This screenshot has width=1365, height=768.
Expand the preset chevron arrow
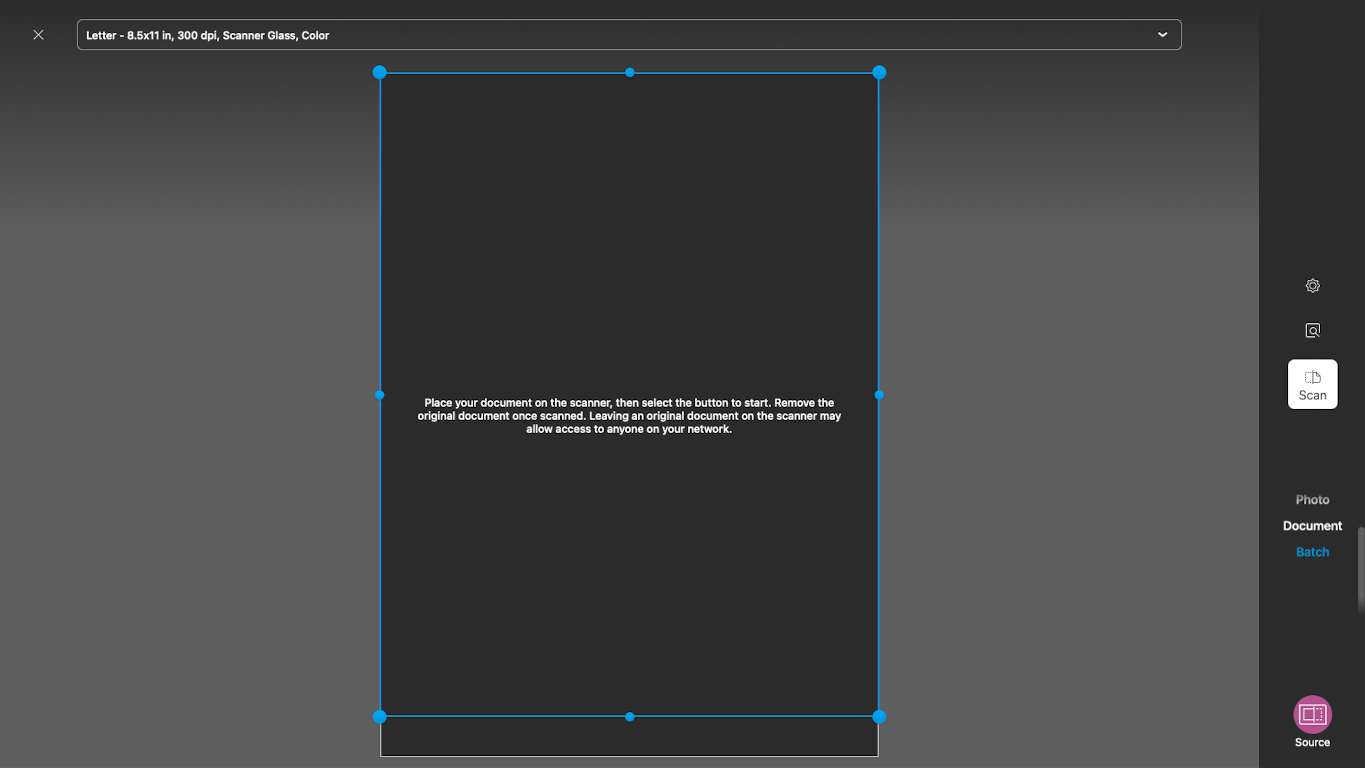[x=1162, y=35]
